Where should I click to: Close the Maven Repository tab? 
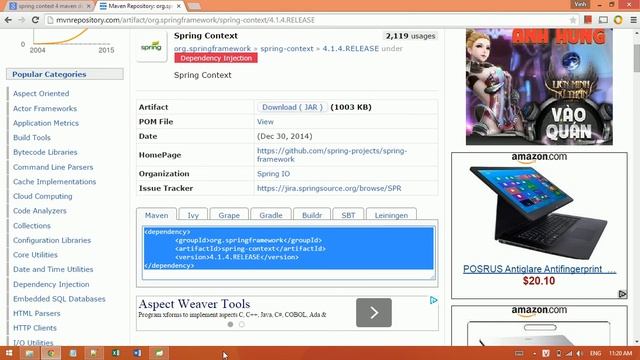(178, 6)
